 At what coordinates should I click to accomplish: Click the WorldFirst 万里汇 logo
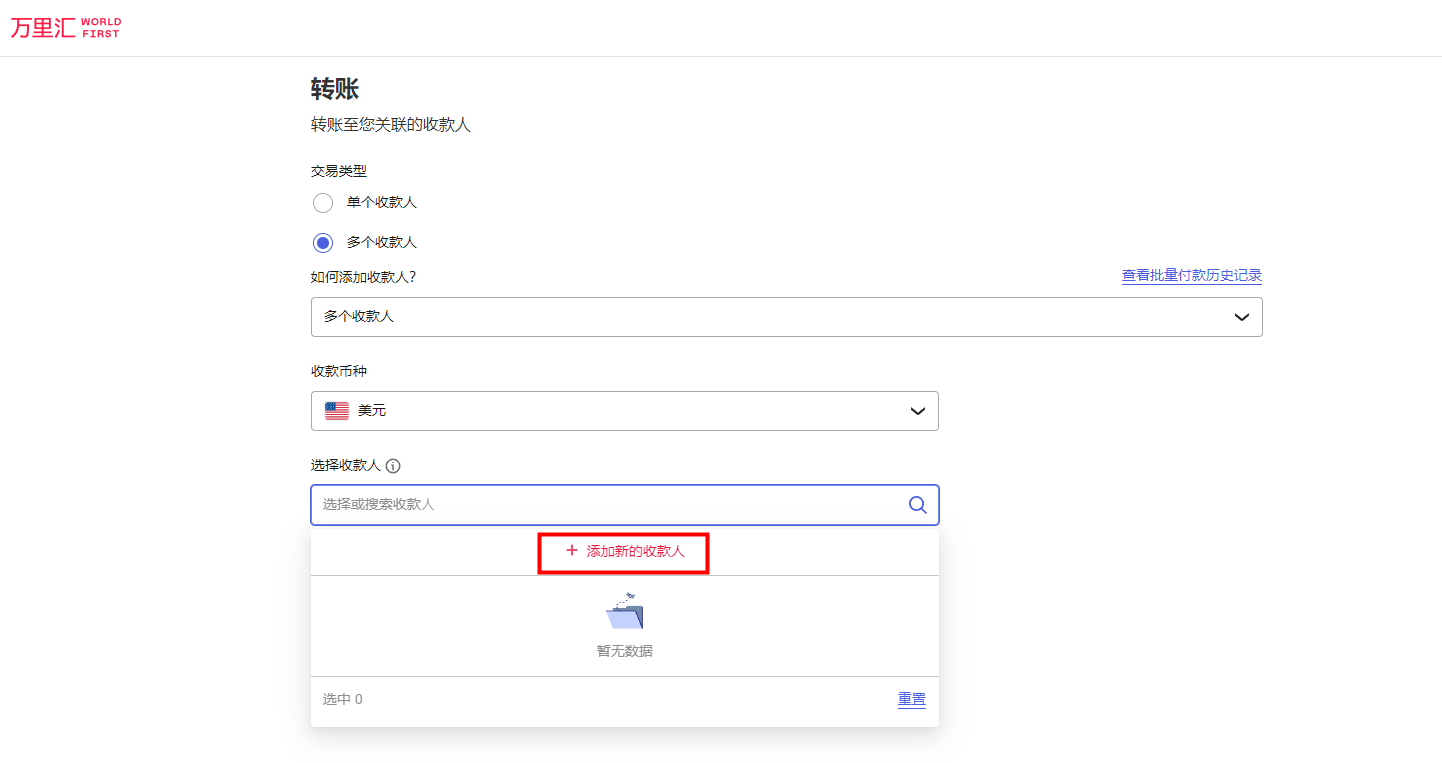tap(66, 28)
